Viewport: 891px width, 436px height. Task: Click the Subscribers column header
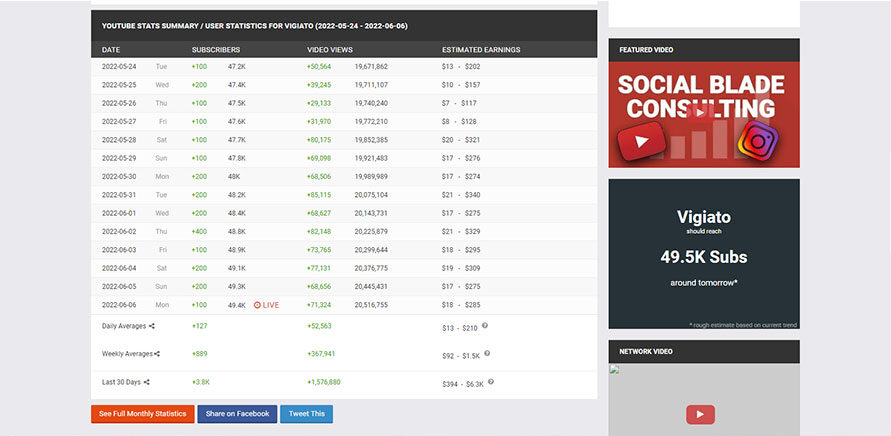click(216, 49)
